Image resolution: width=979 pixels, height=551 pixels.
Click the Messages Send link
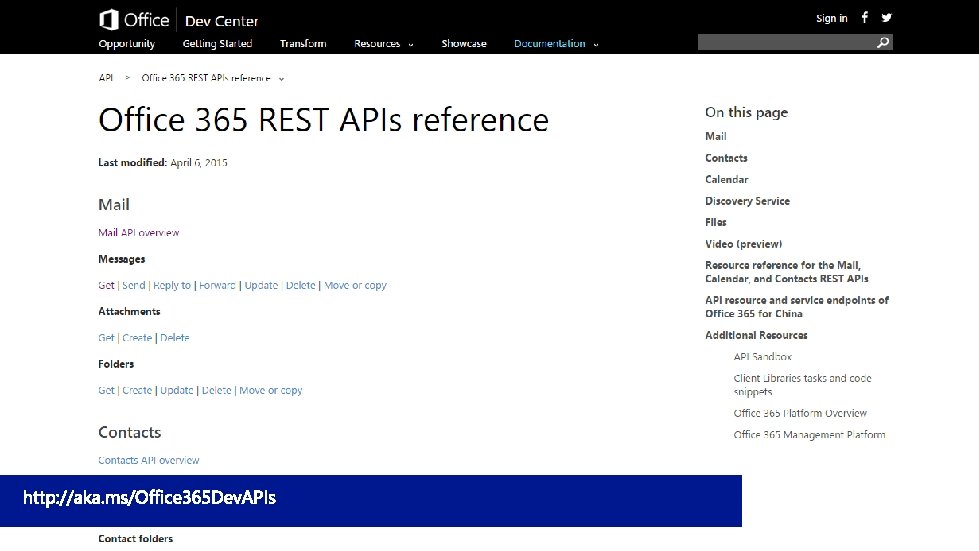134,285
